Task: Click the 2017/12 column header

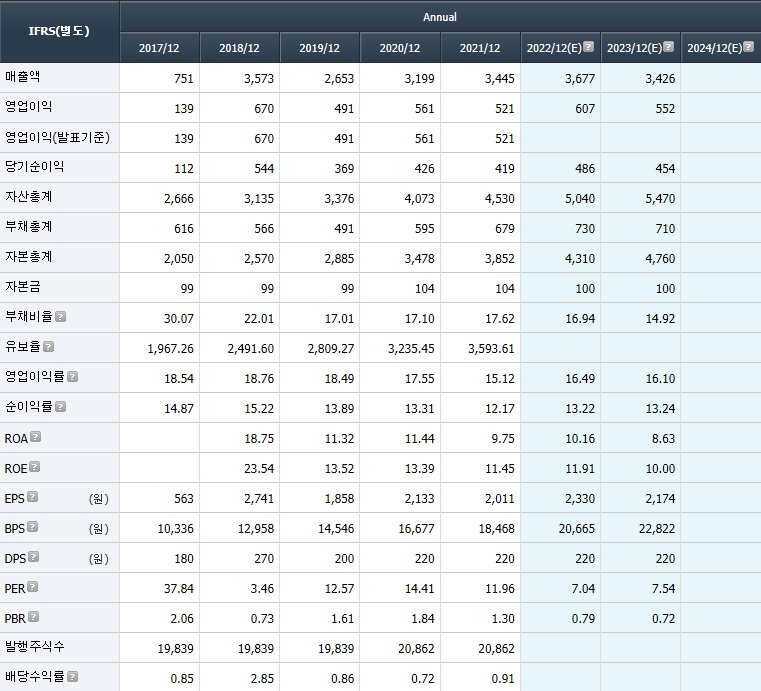Action: (159, 48)
